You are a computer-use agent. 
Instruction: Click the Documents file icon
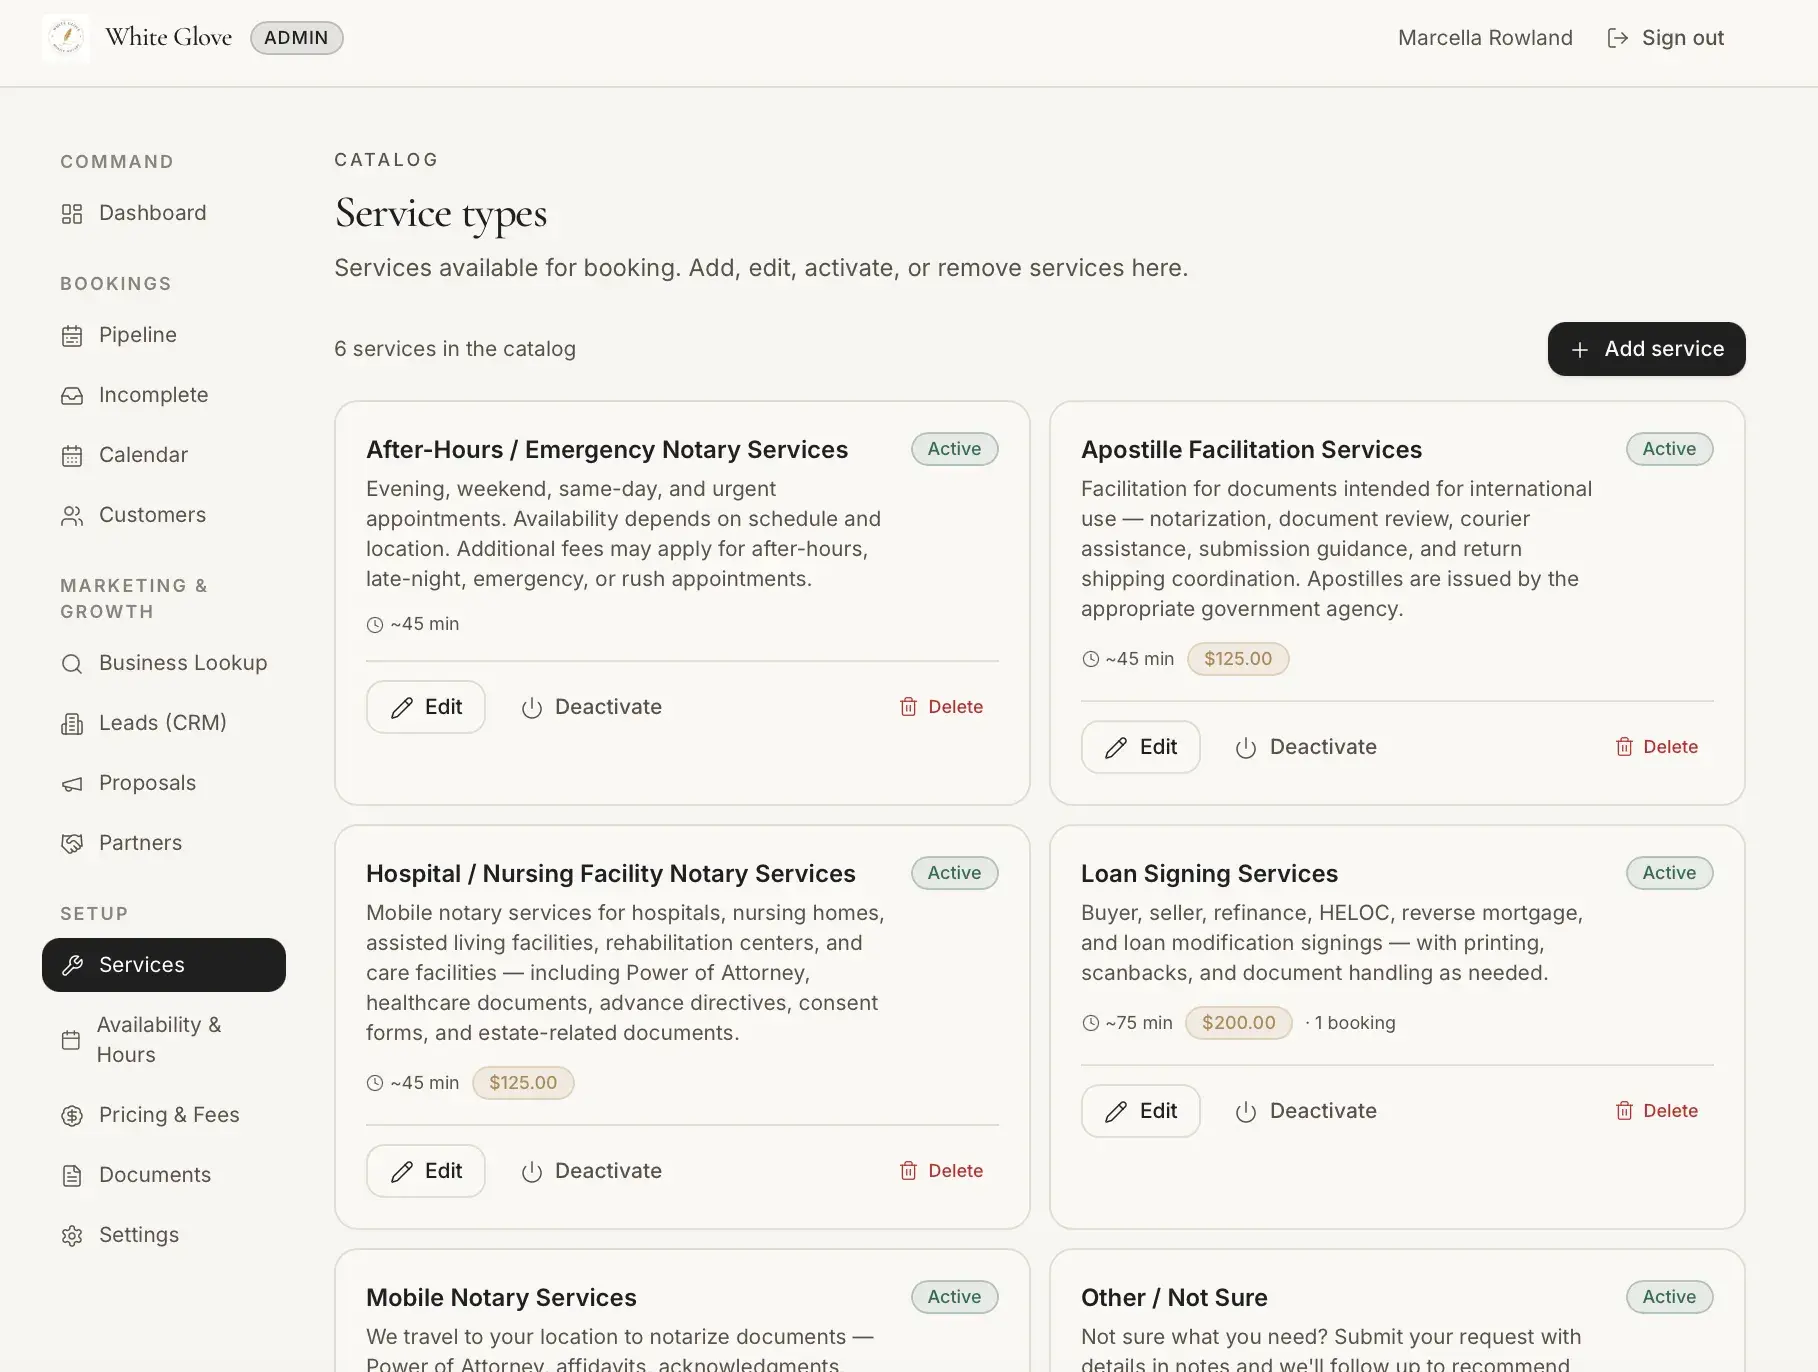pyautogui.click(x=72, y=1176)
